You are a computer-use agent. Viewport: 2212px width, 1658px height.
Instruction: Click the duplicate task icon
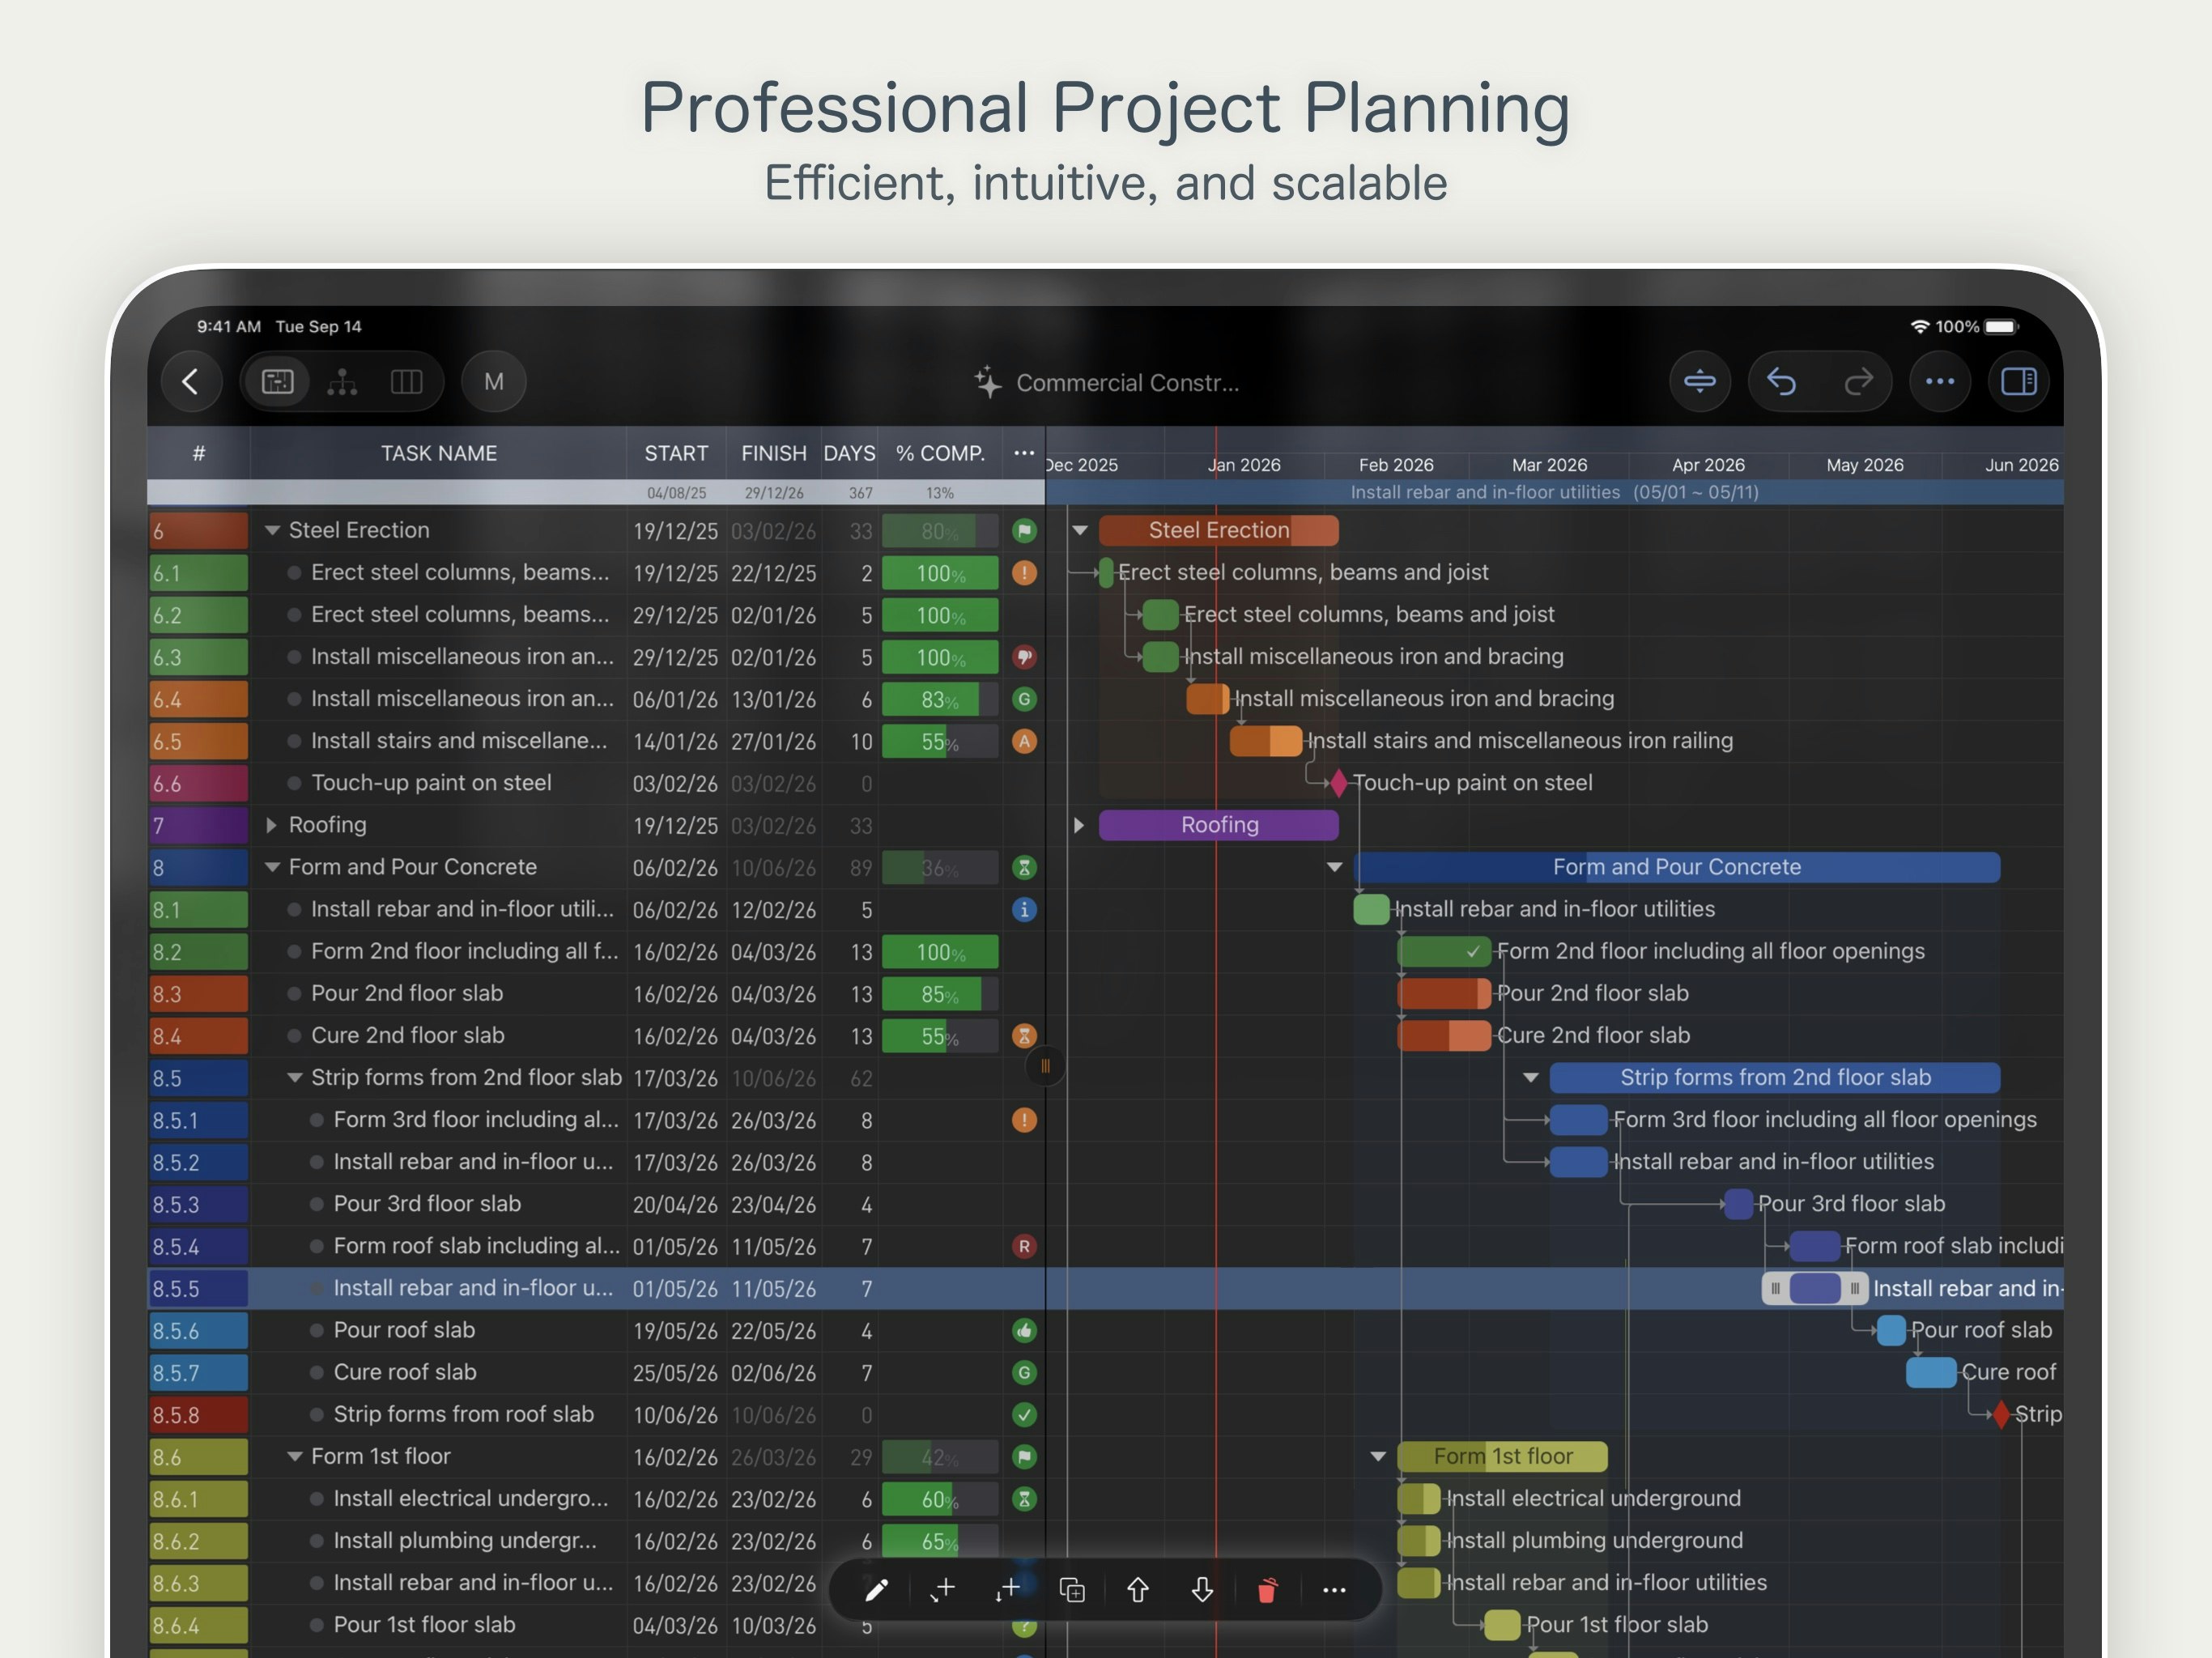click(1071, 1590)
